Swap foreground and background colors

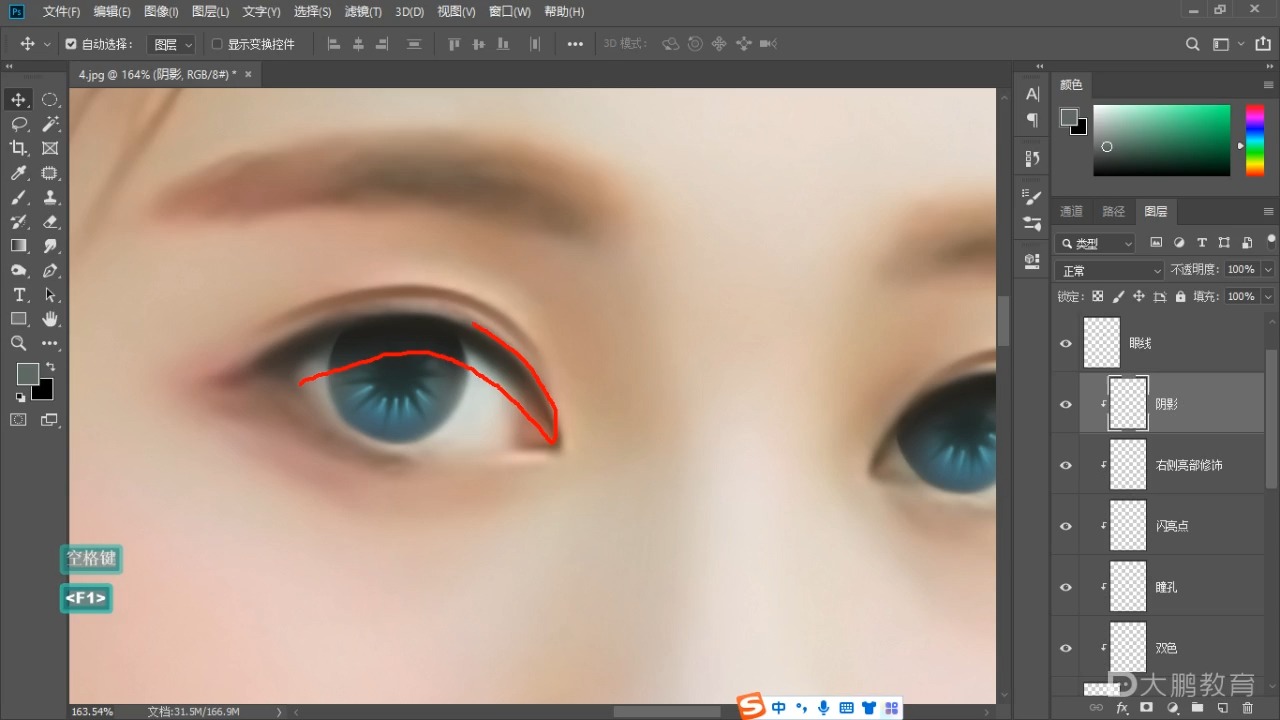(x=50, y=368)
